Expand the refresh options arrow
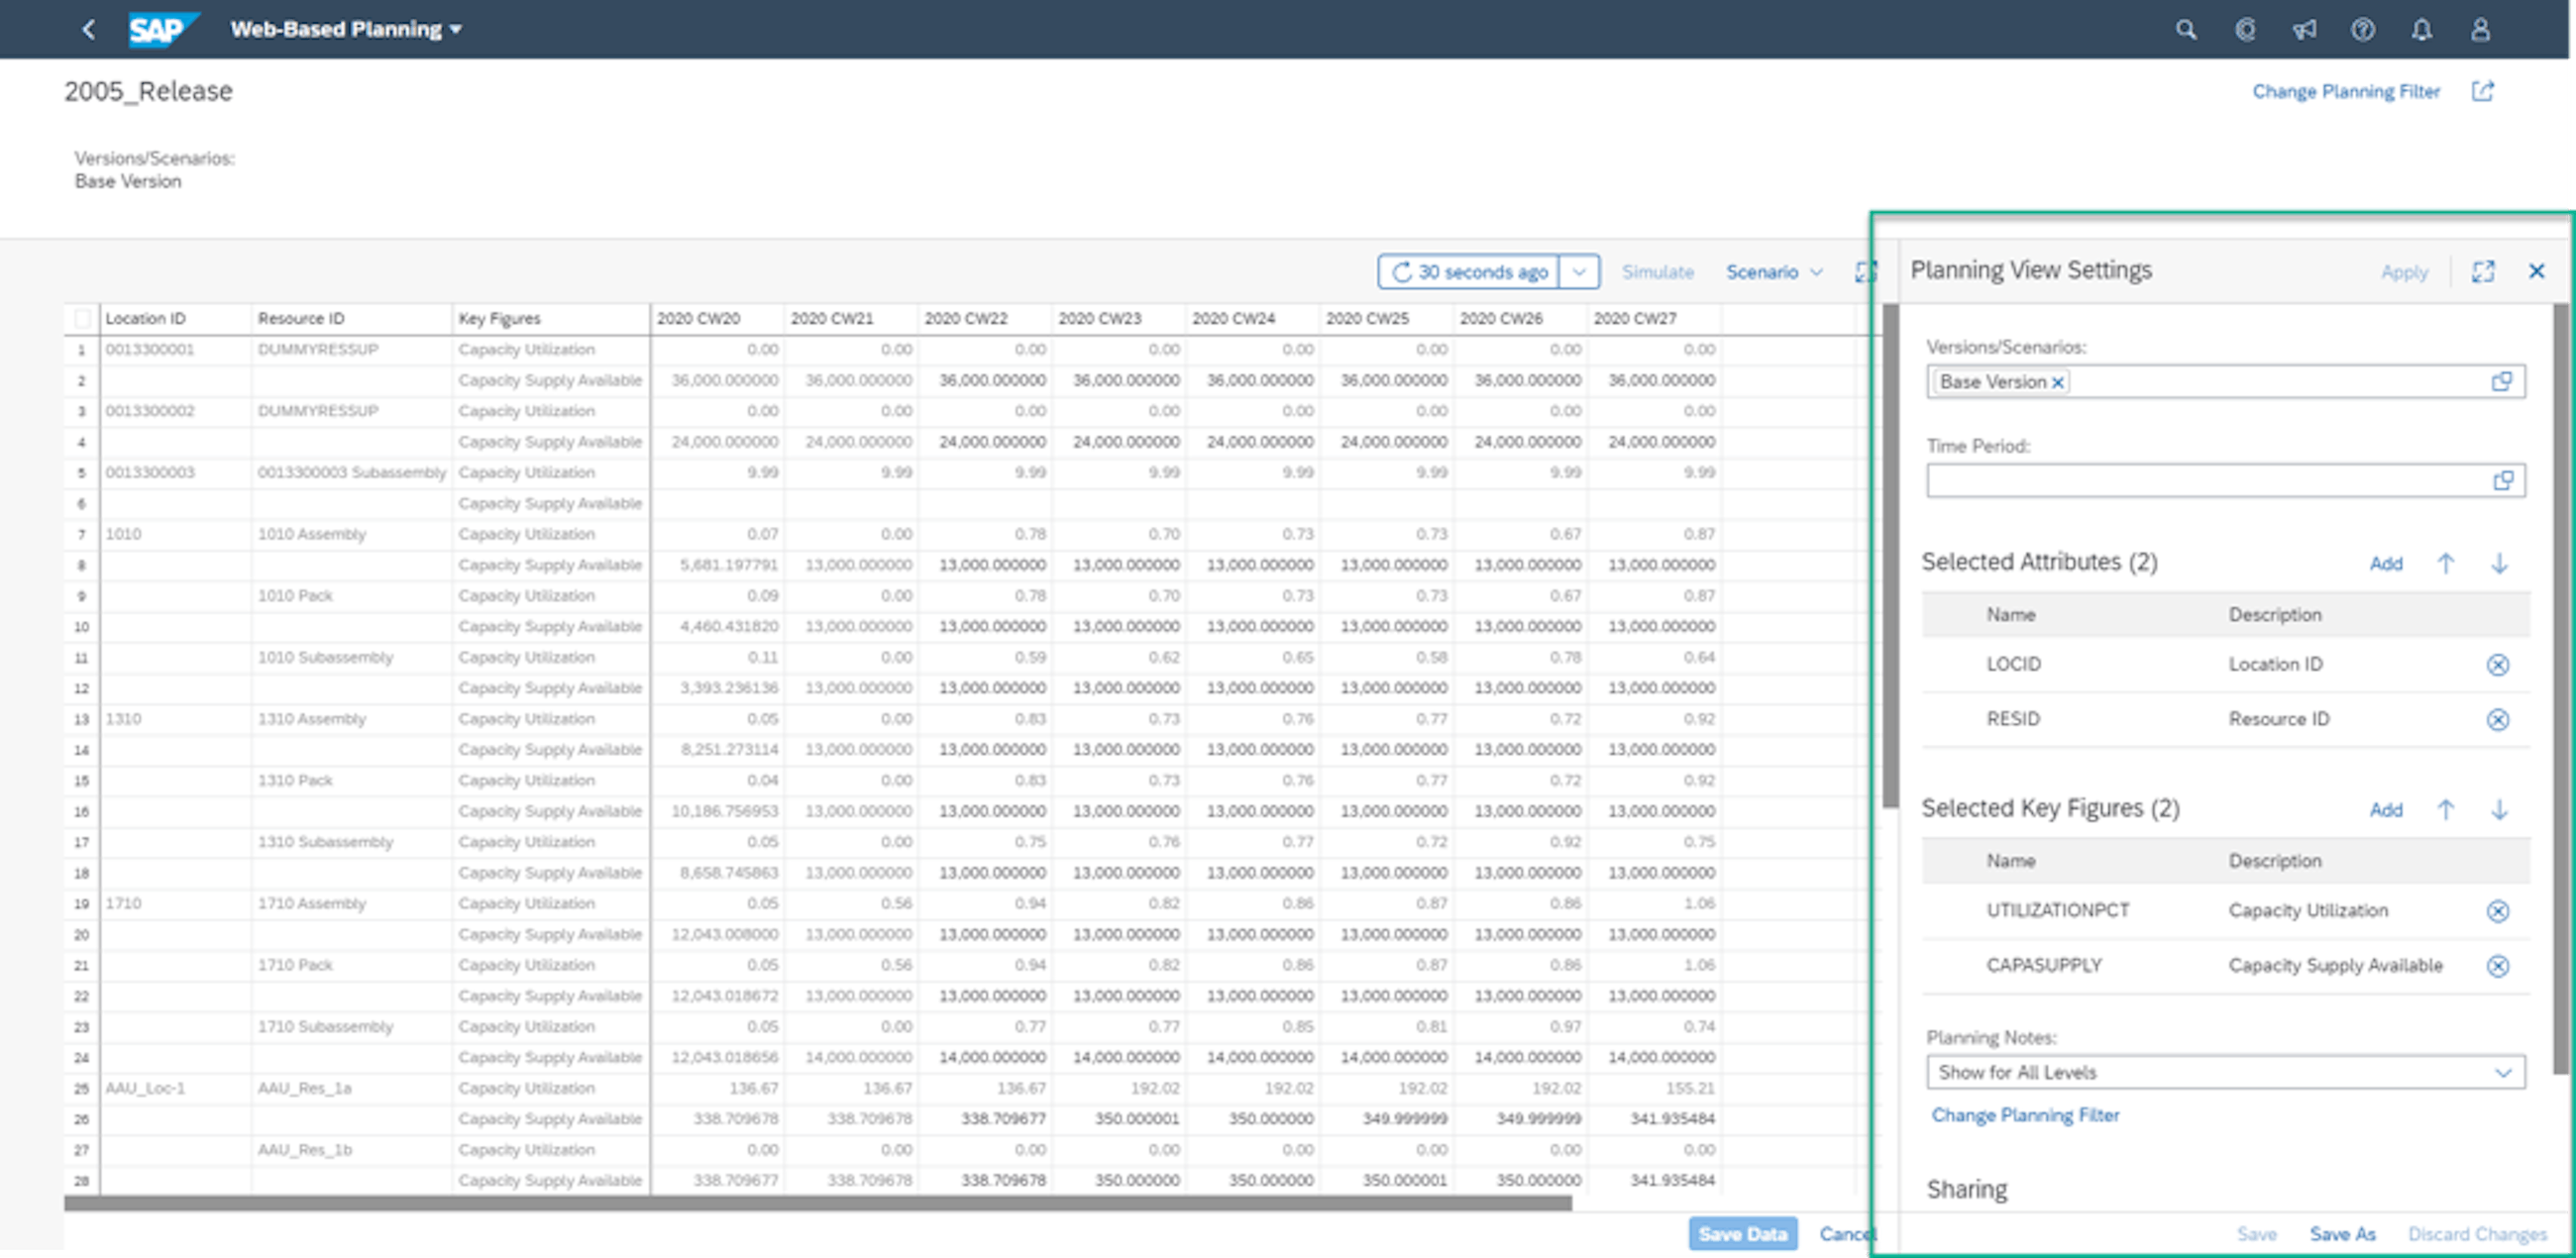This screenshot has width=2576, height=1258. pos(1579,272)
